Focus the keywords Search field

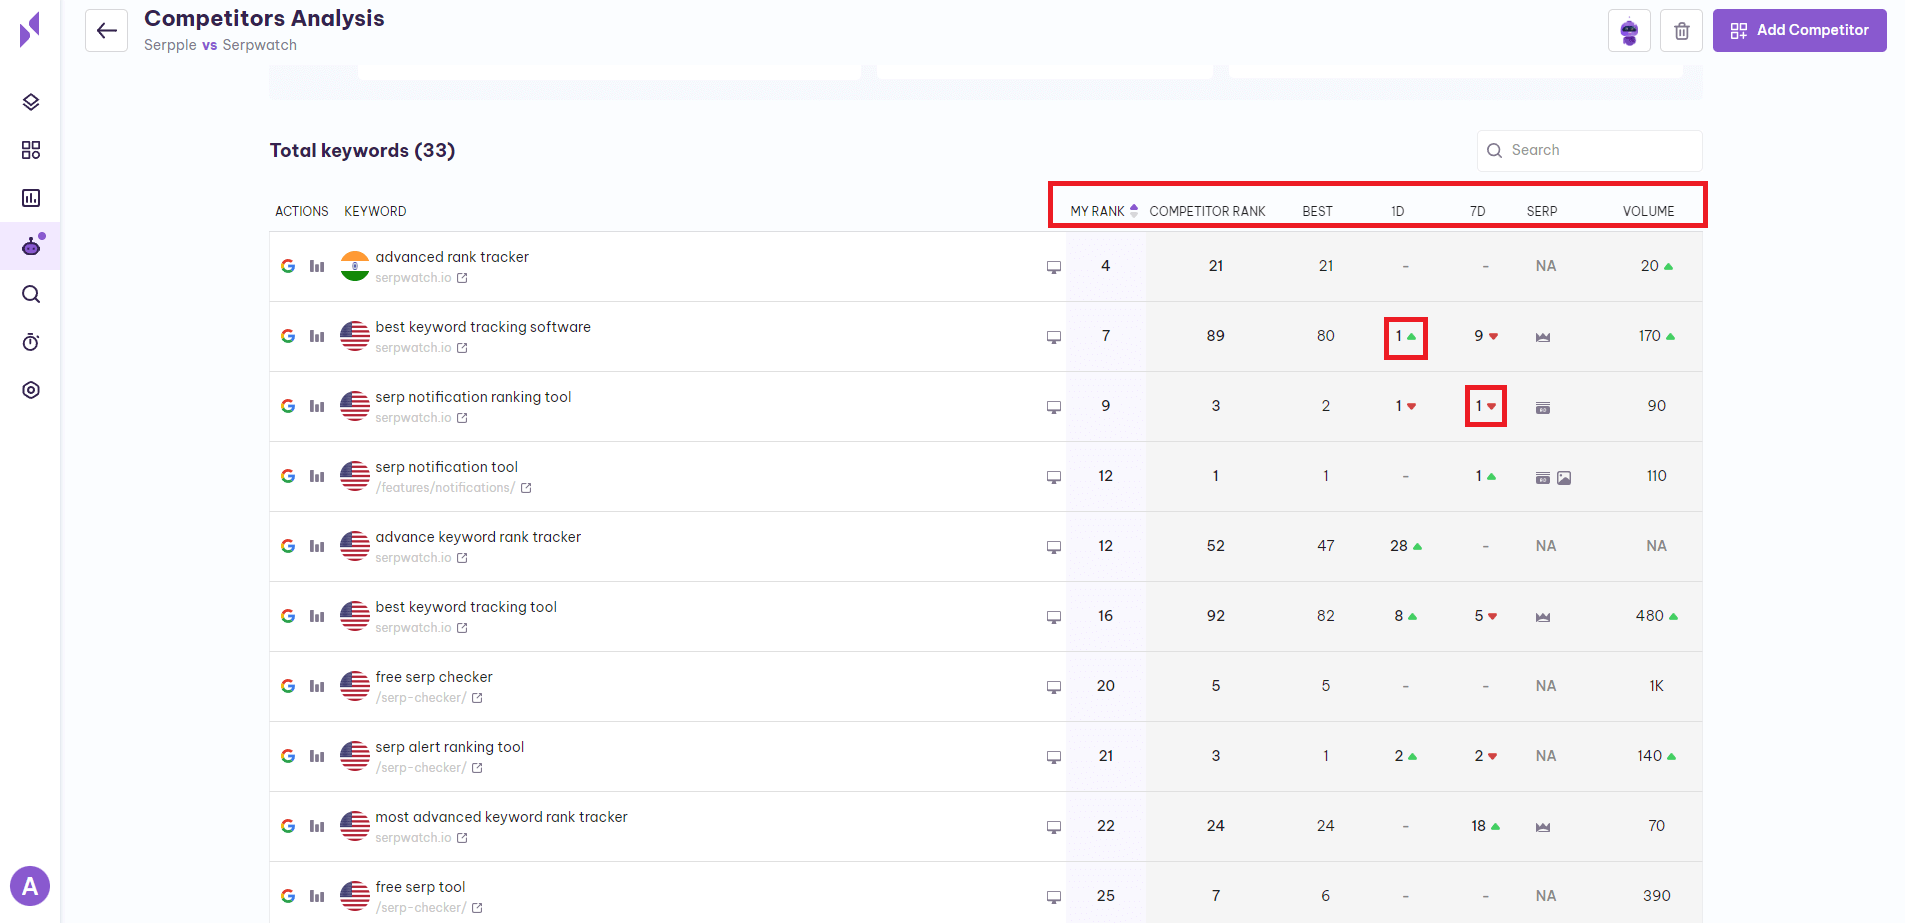point(1589,150)
